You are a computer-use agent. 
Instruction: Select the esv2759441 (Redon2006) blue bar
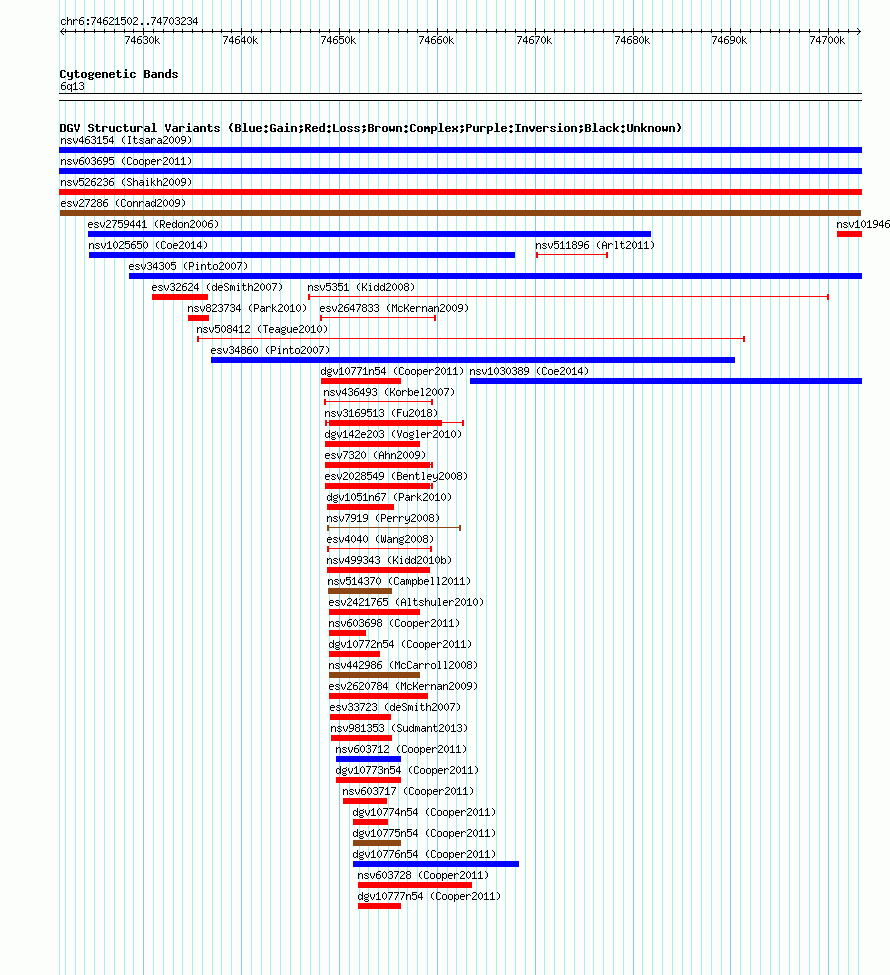click(369, 234)
